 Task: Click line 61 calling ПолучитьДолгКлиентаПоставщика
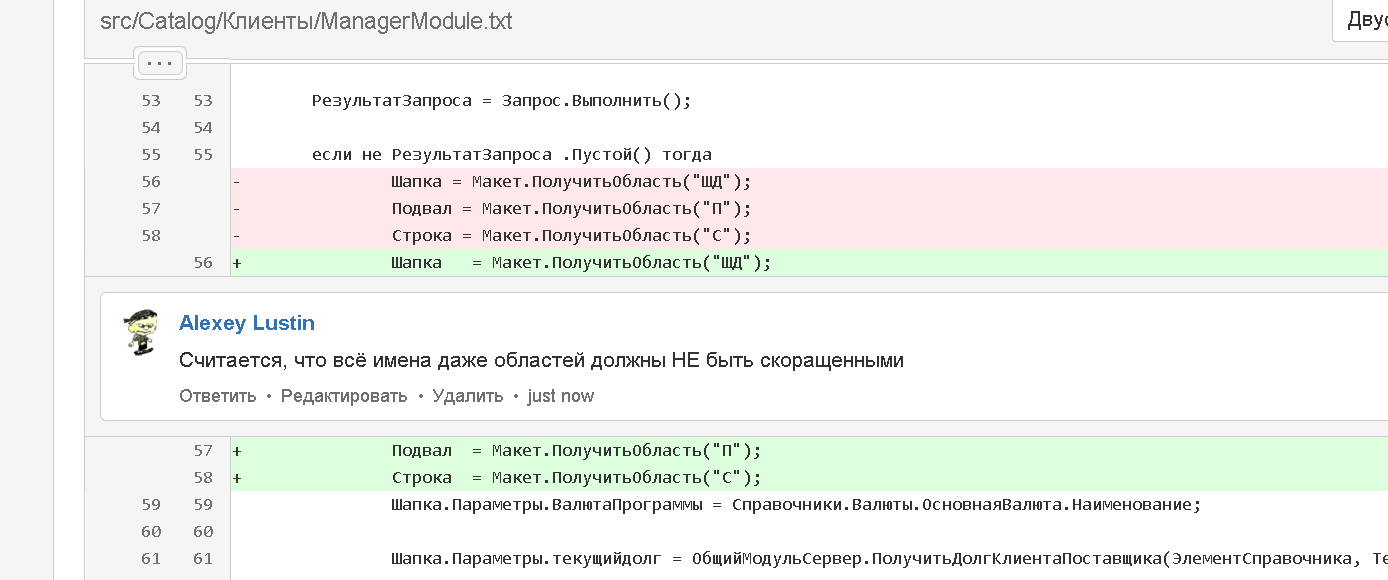click(x=700, y=559)
